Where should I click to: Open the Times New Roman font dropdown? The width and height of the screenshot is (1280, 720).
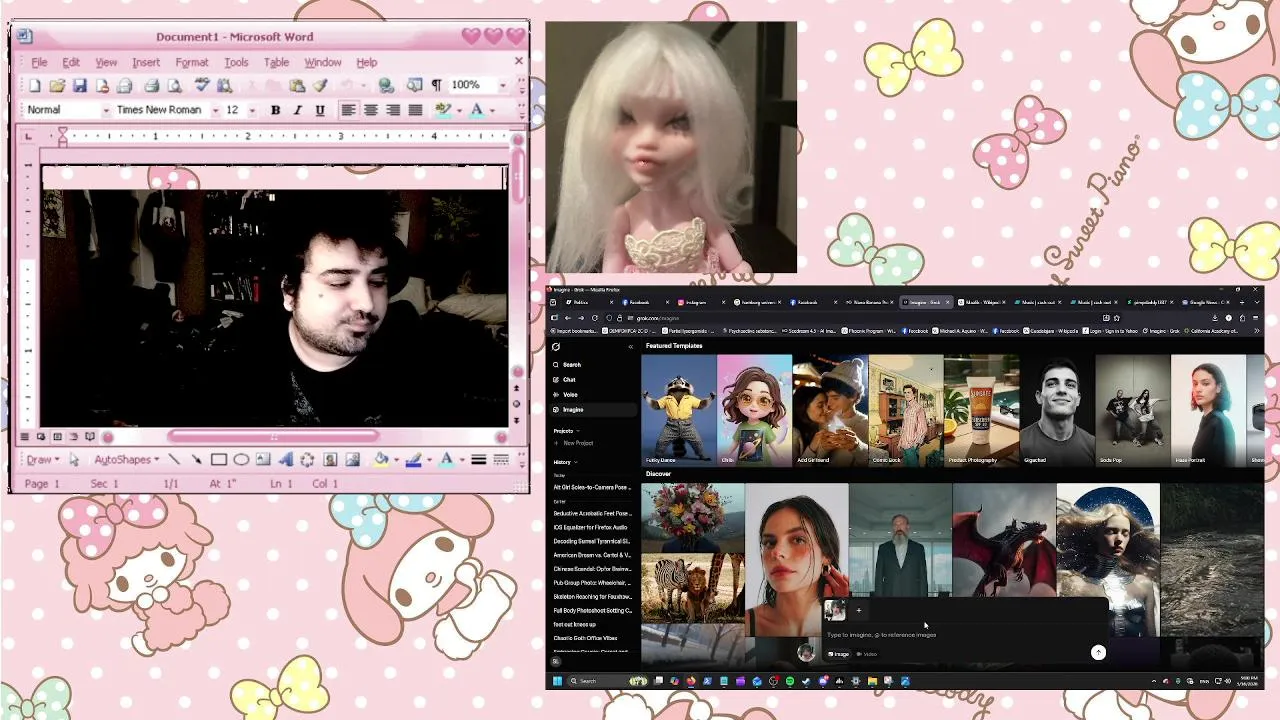click(x=215, y=110)
